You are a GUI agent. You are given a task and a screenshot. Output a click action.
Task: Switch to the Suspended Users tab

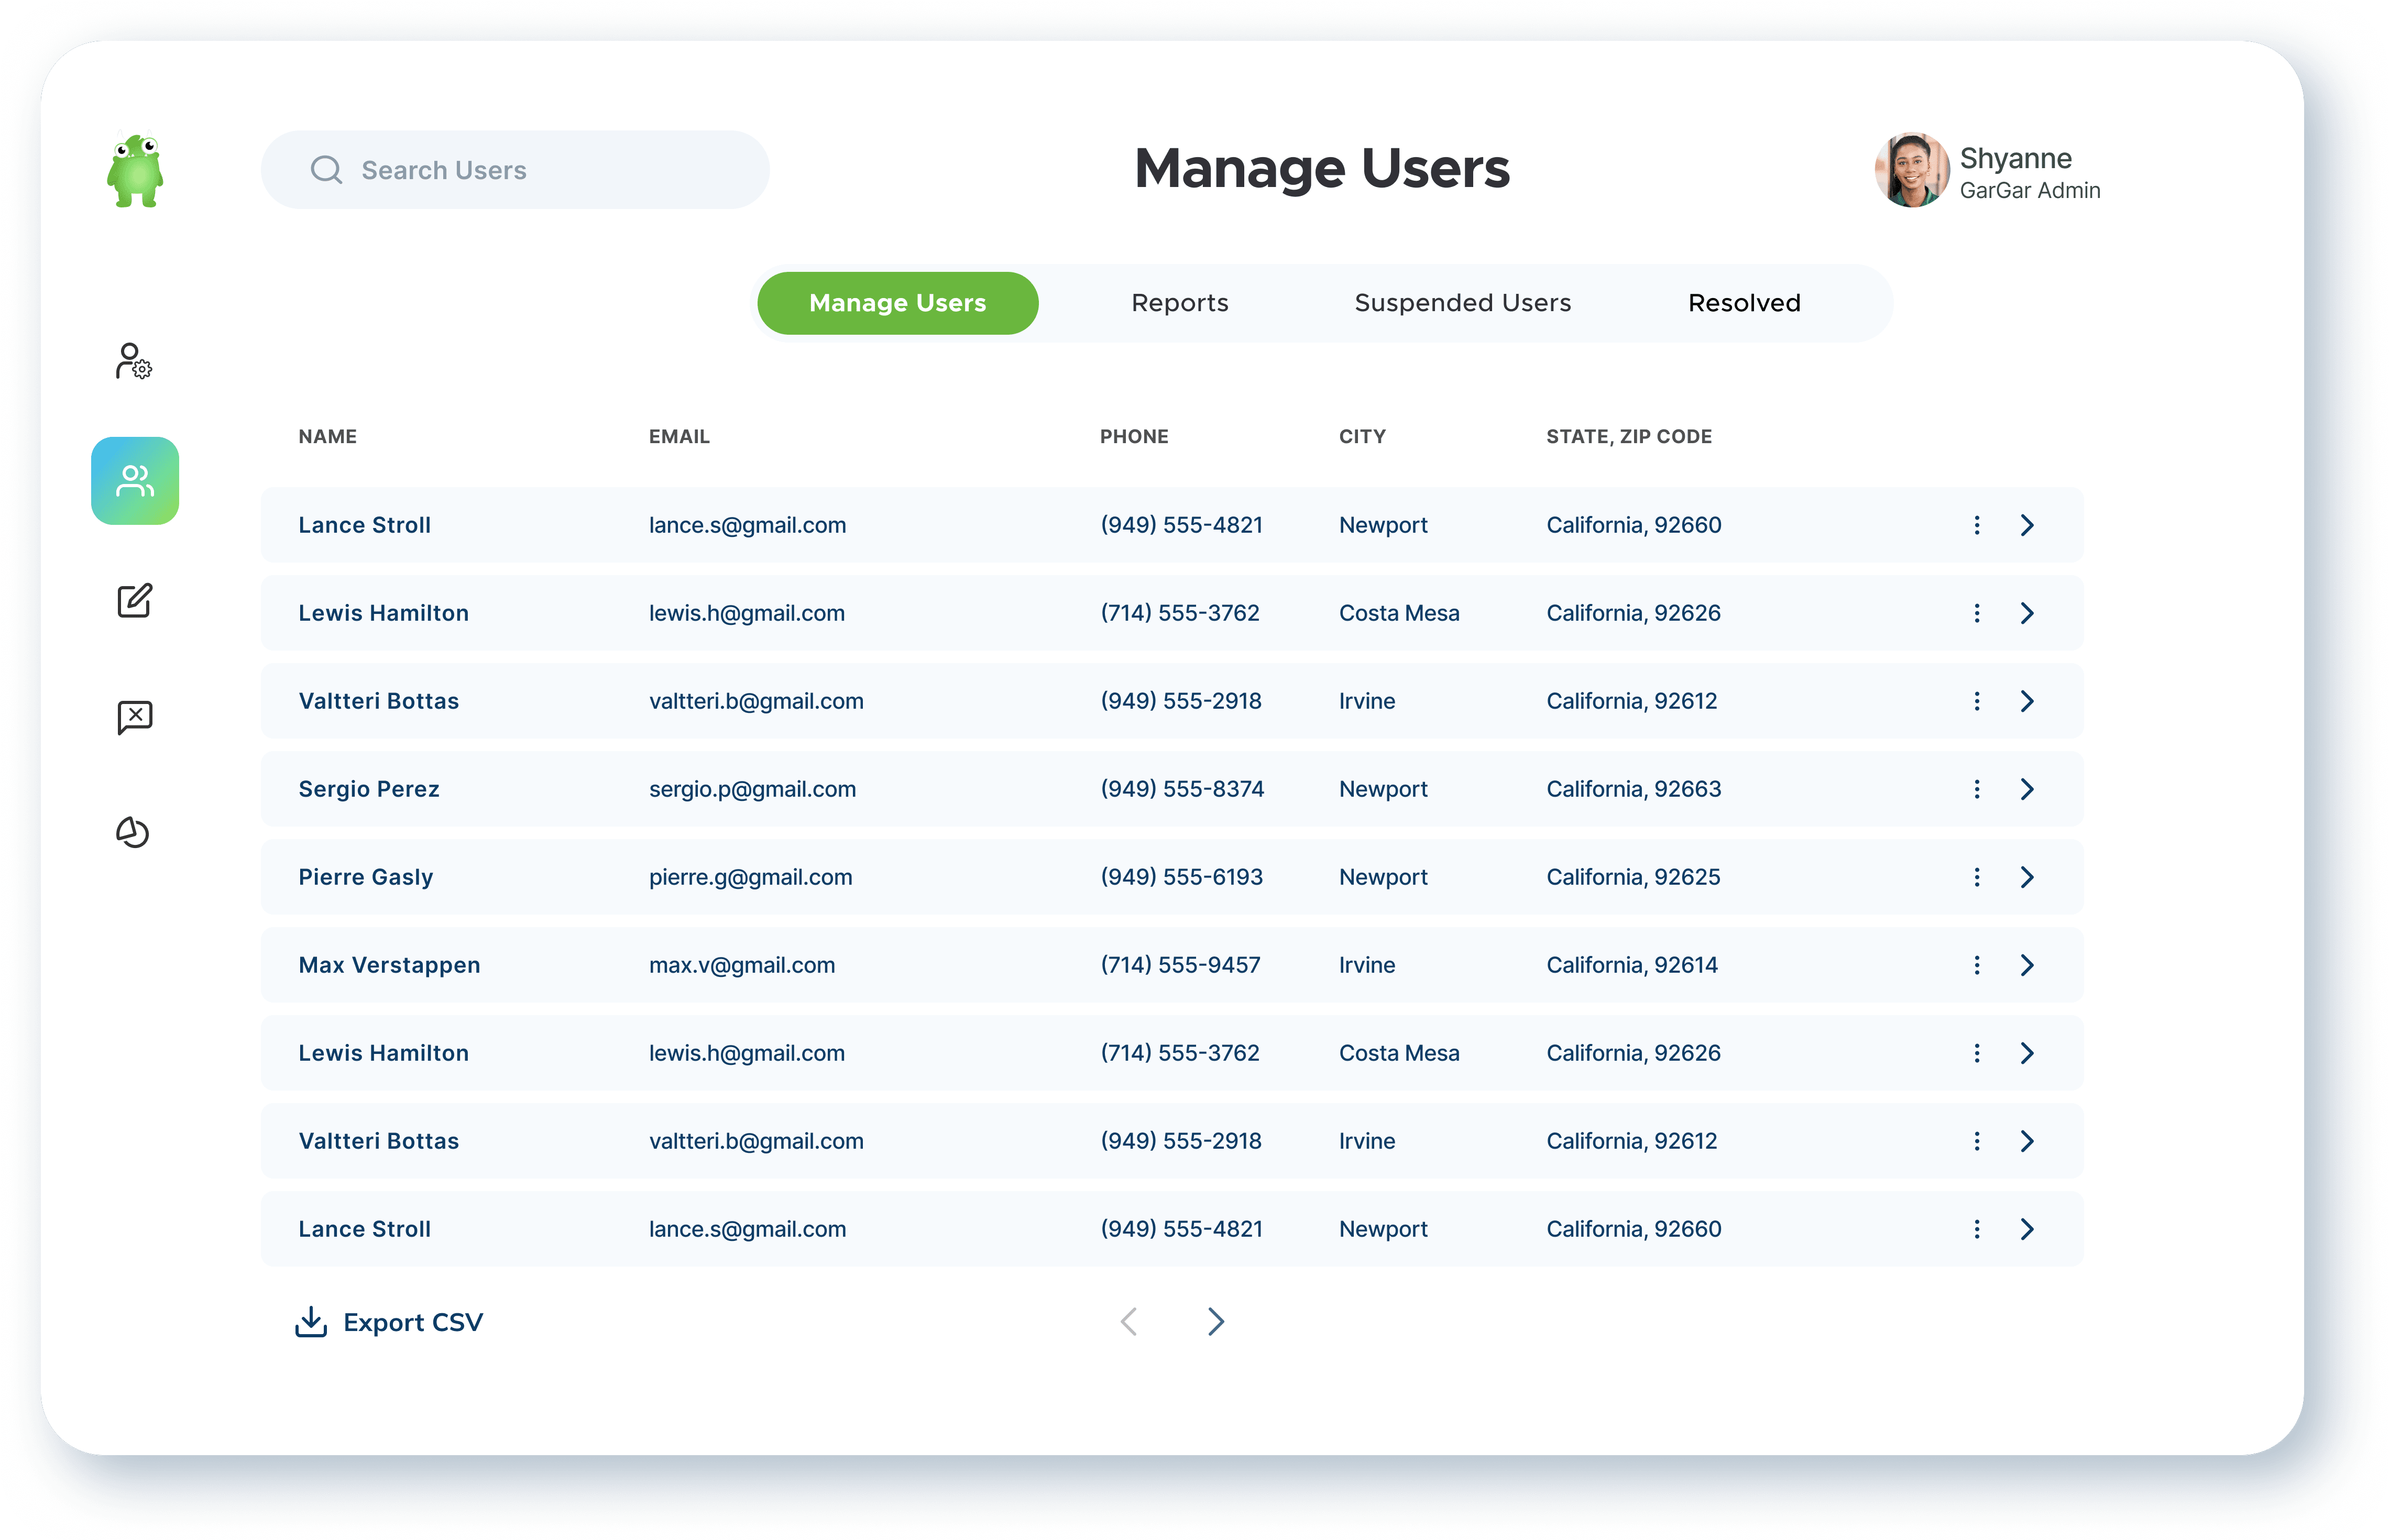[1462, 303]
